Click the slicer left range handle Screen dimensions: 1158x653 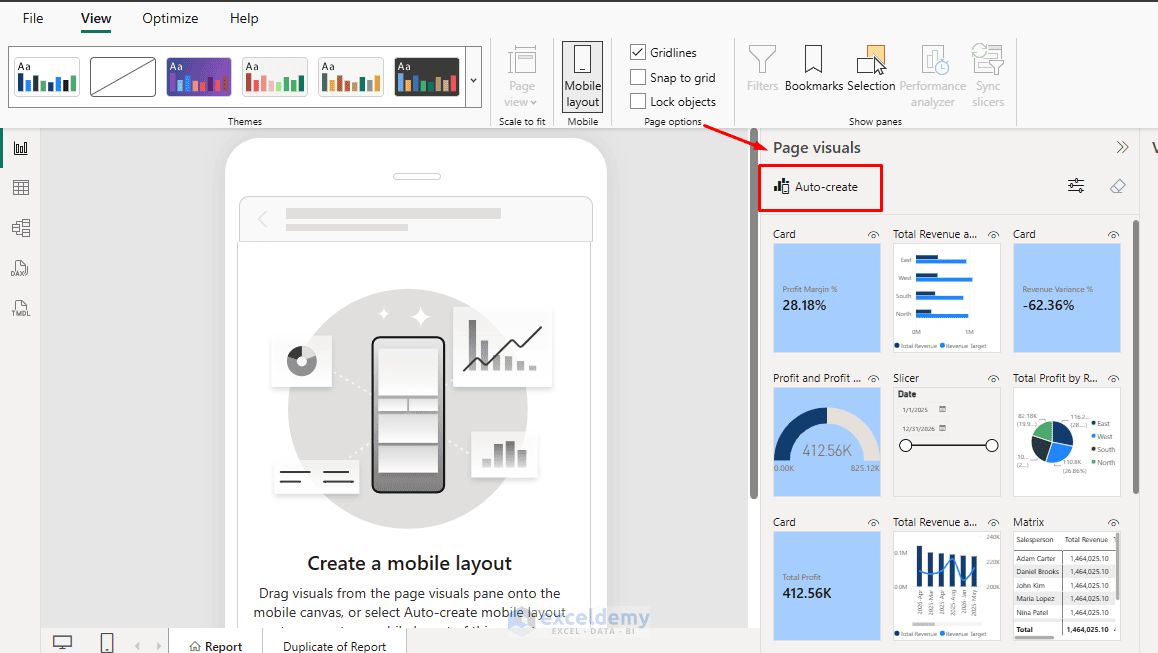[x=905, y=445]
